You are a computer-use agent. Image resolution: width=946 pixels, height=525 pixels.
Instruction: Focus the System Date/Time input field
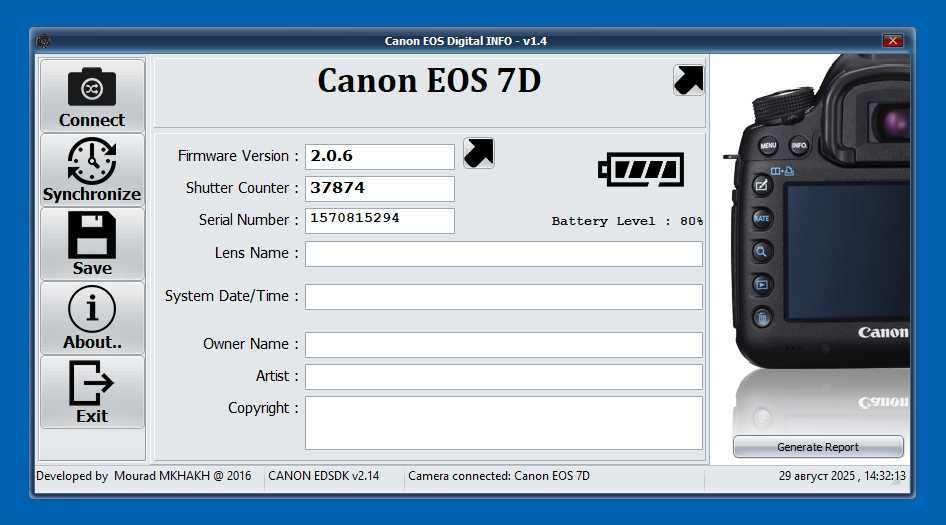click(x=504, y=297)
